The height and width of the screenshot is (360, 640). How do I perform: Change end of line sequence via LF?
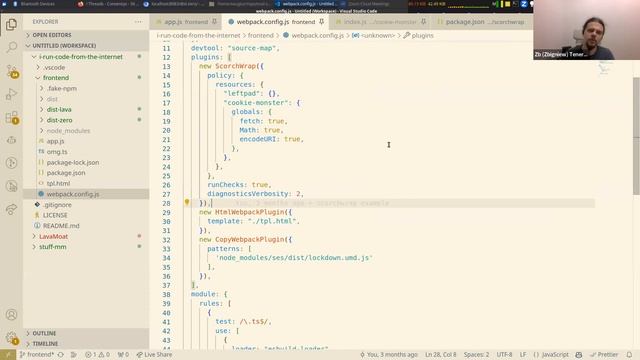[x=523, y=355]
